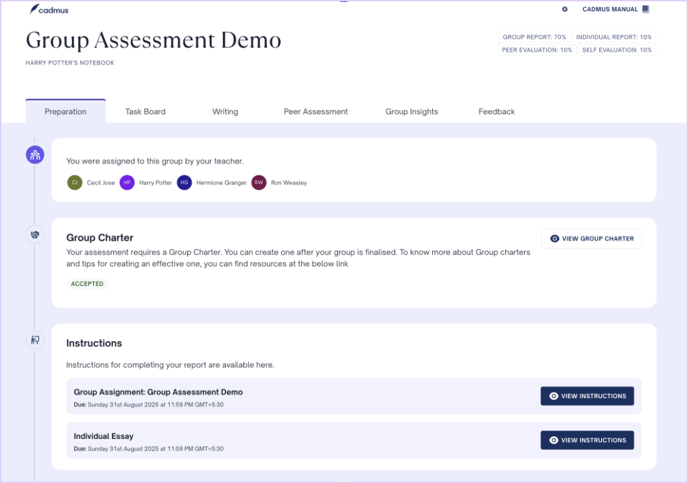Open the Feedback tab
The width and height of the screenshot is (688, 483).
(x=496, y=111)
